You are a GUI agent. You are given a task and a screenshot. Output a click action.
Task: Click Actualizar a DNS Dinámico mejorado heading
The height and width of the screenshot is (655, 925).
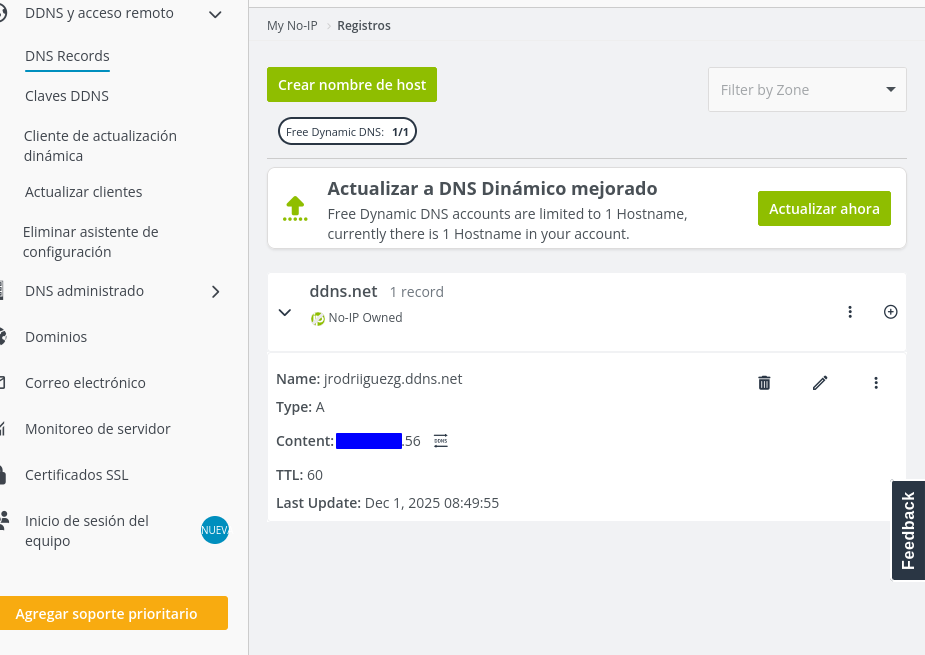[492, 188]
